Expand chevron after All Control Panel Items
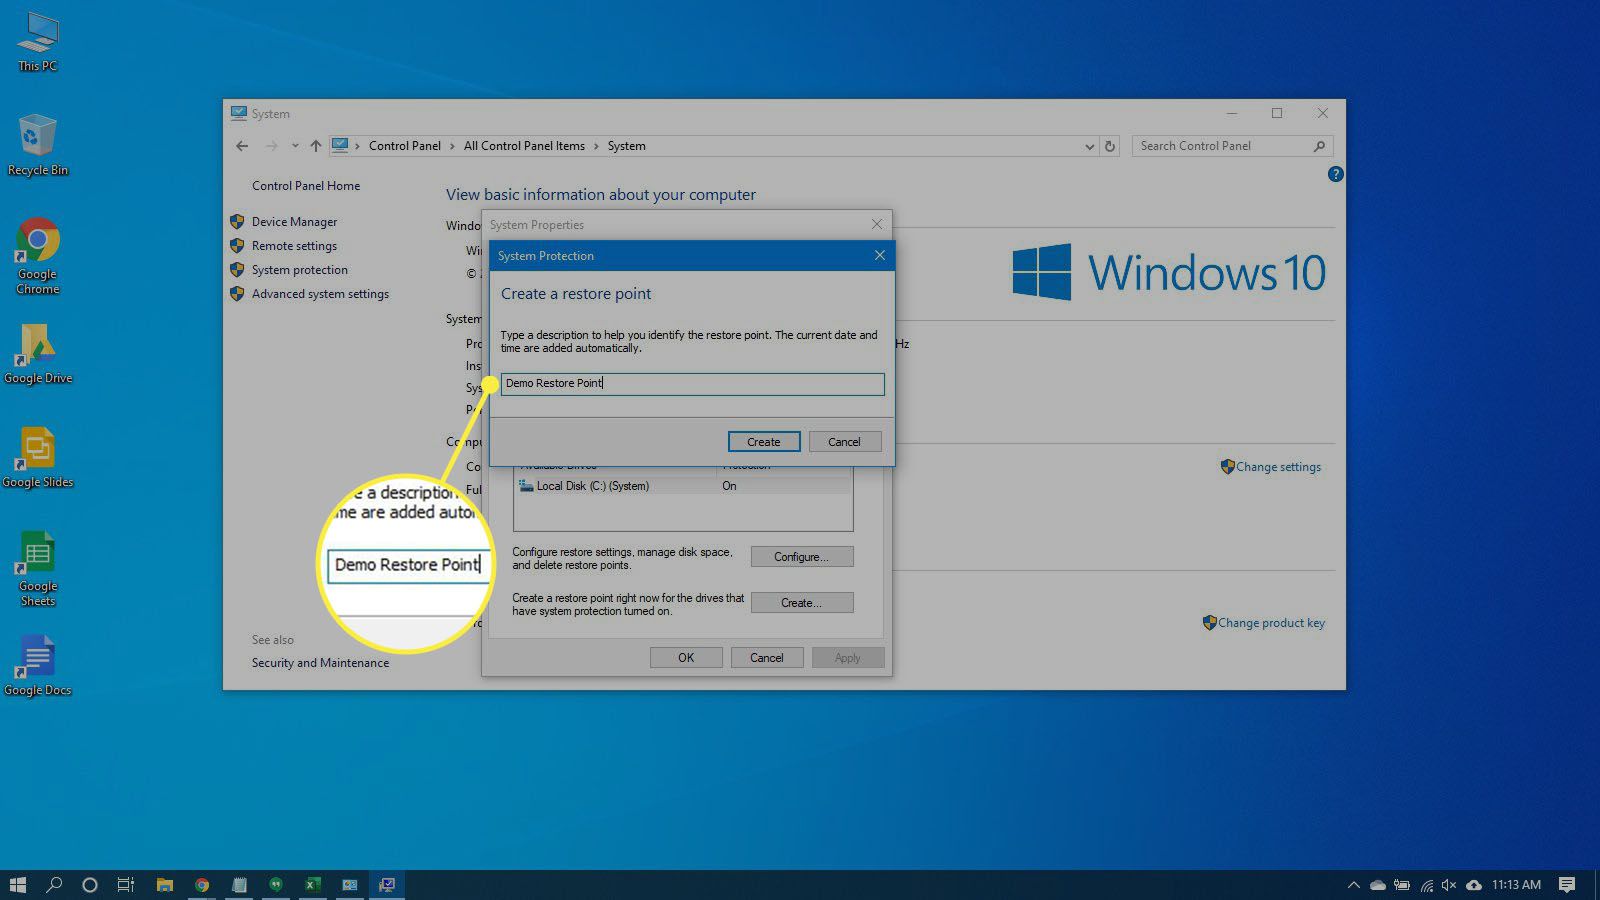This screenshot has height=900, width=1600. [x=596, y=146]
